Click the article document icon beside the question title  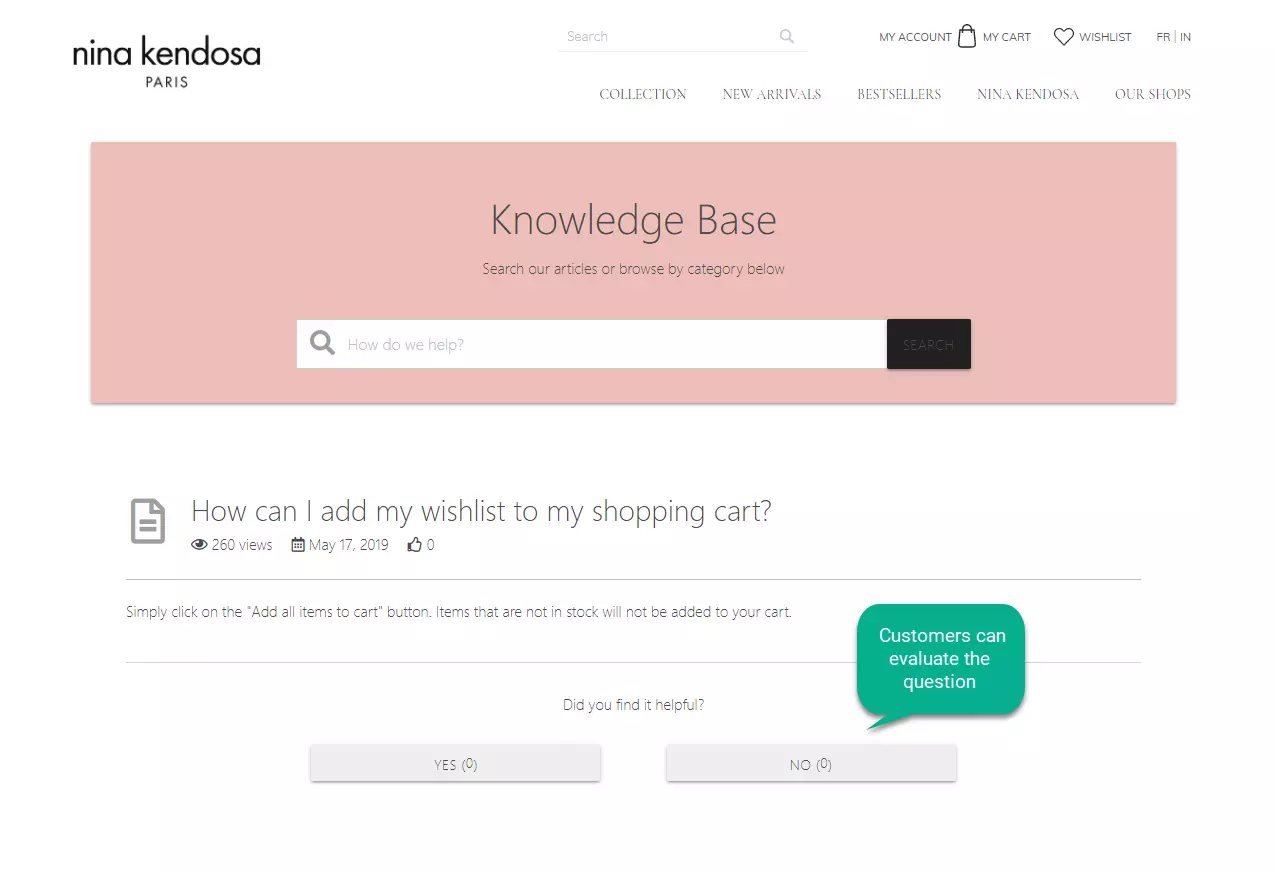[x=147, y=521]
